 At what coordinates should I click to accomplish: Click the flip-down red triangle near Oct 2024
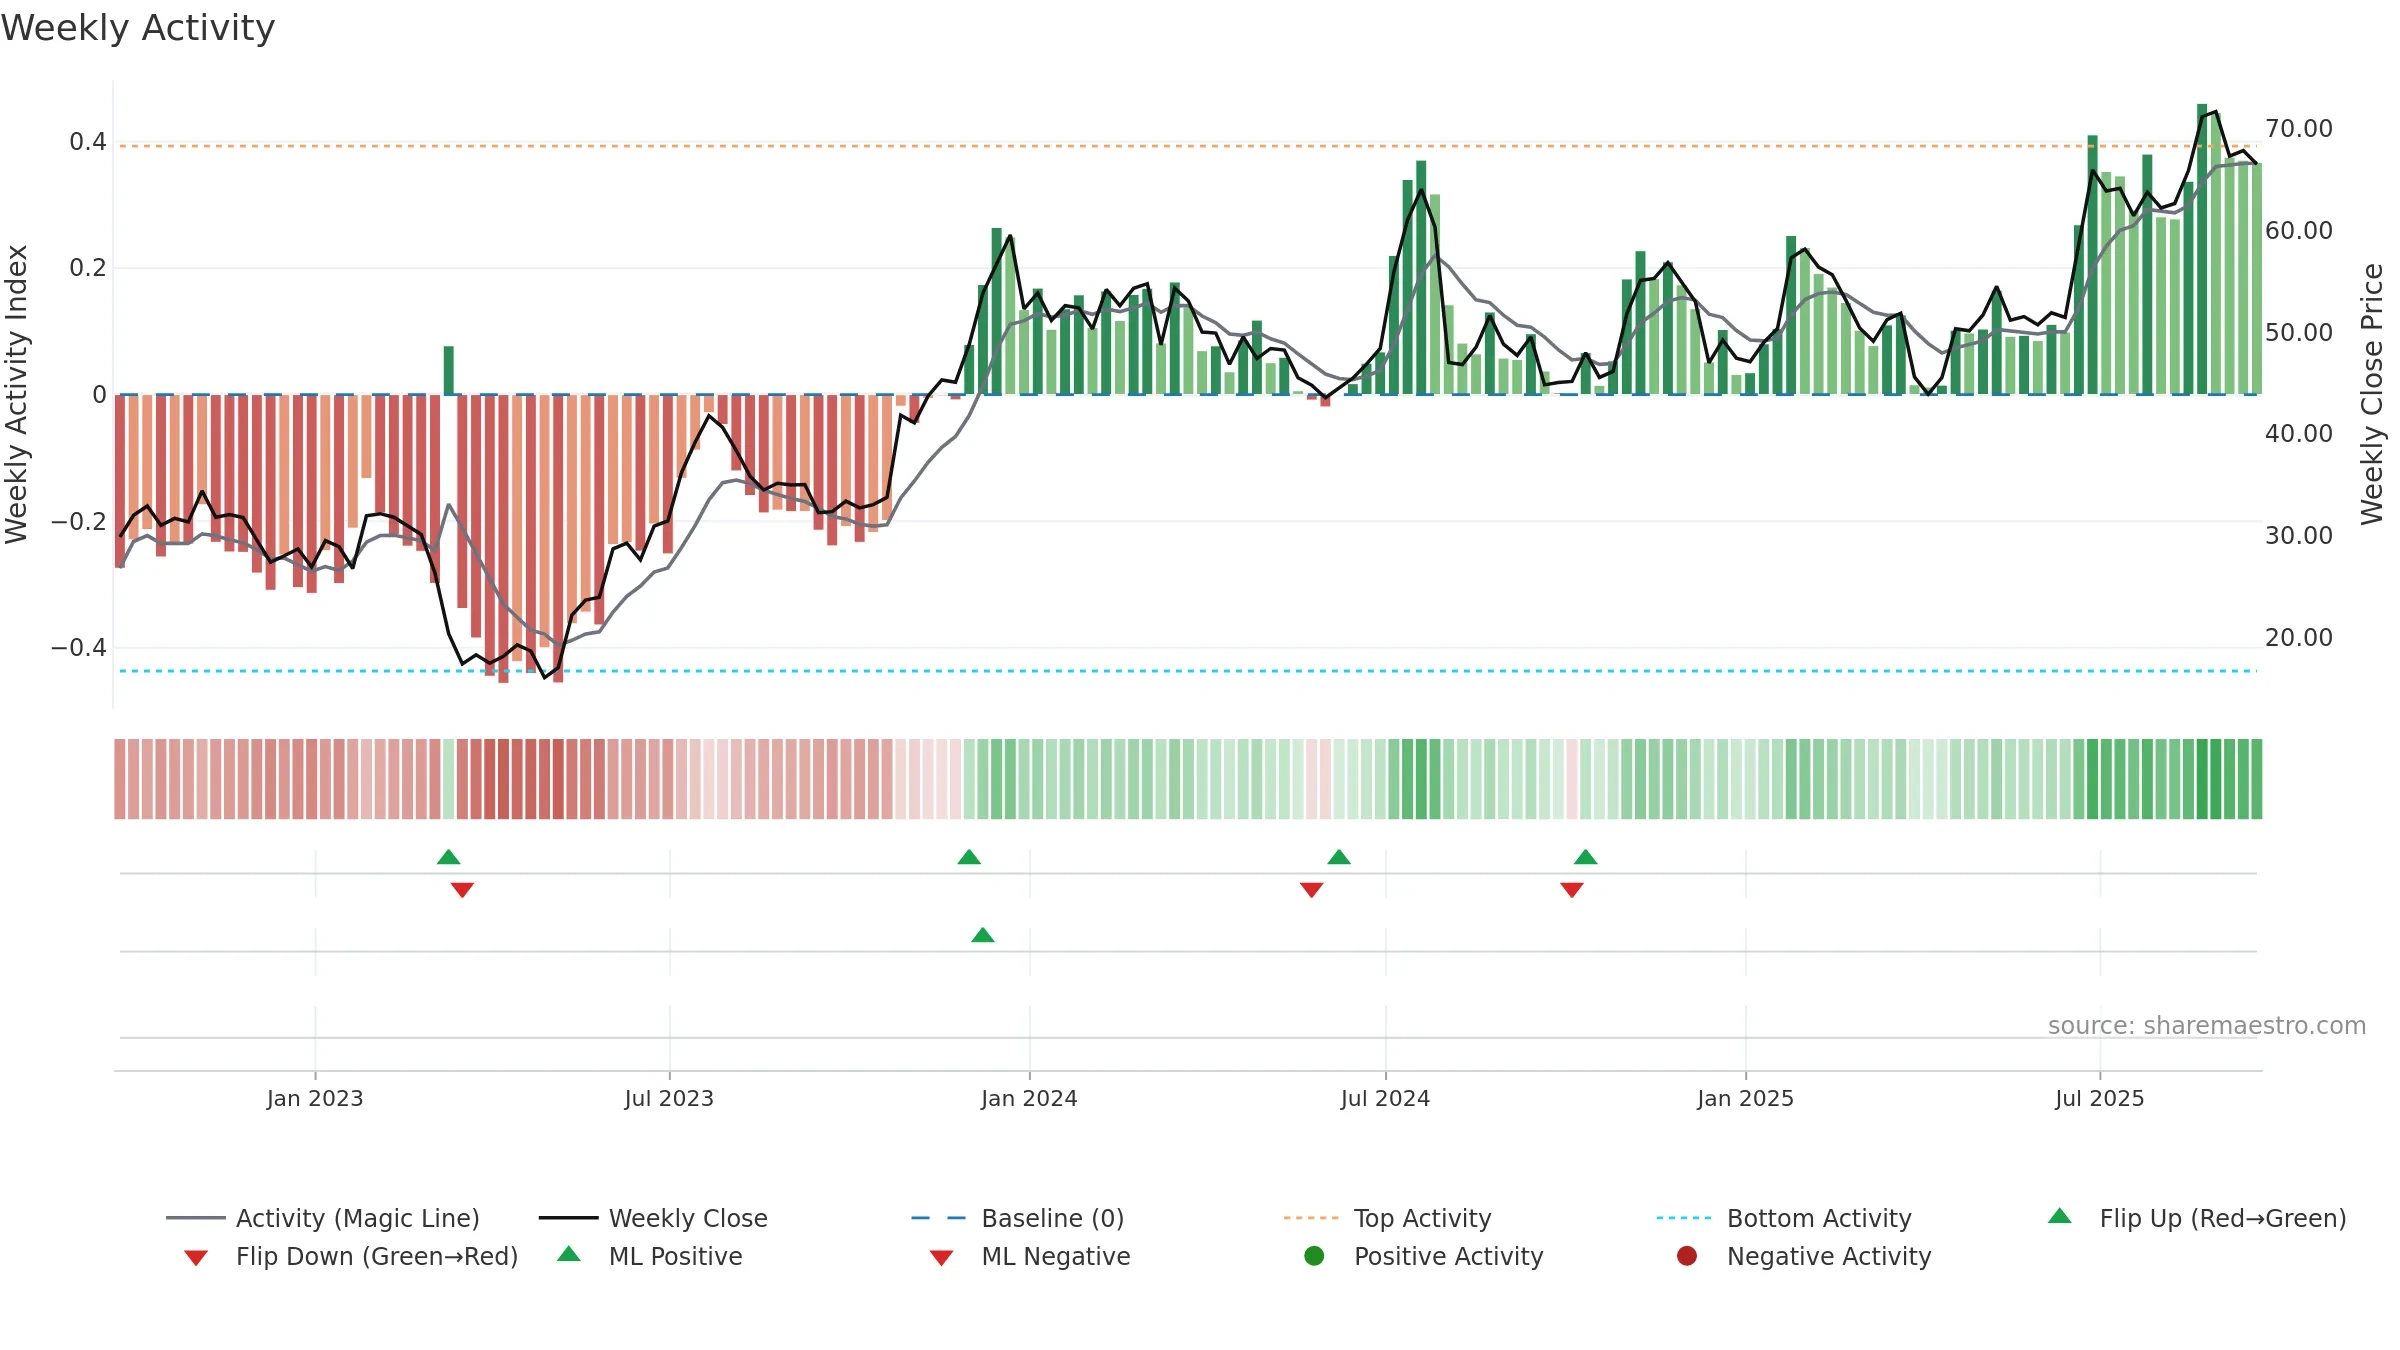(x=1572, y=890)
